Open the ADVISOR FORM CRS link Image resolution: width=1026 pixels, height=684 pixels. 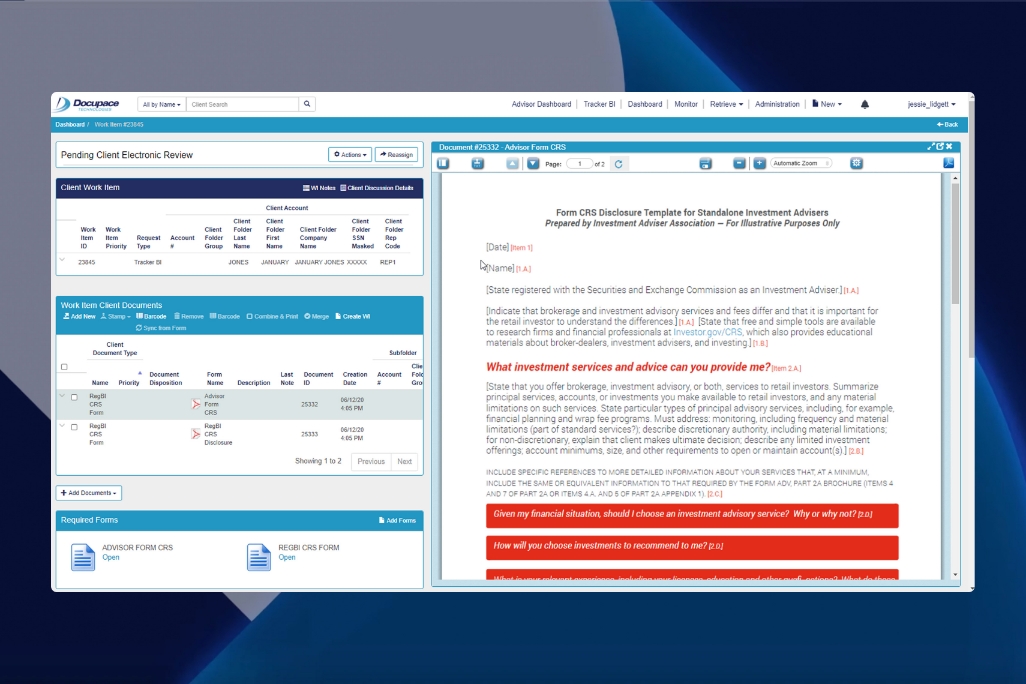110,558
